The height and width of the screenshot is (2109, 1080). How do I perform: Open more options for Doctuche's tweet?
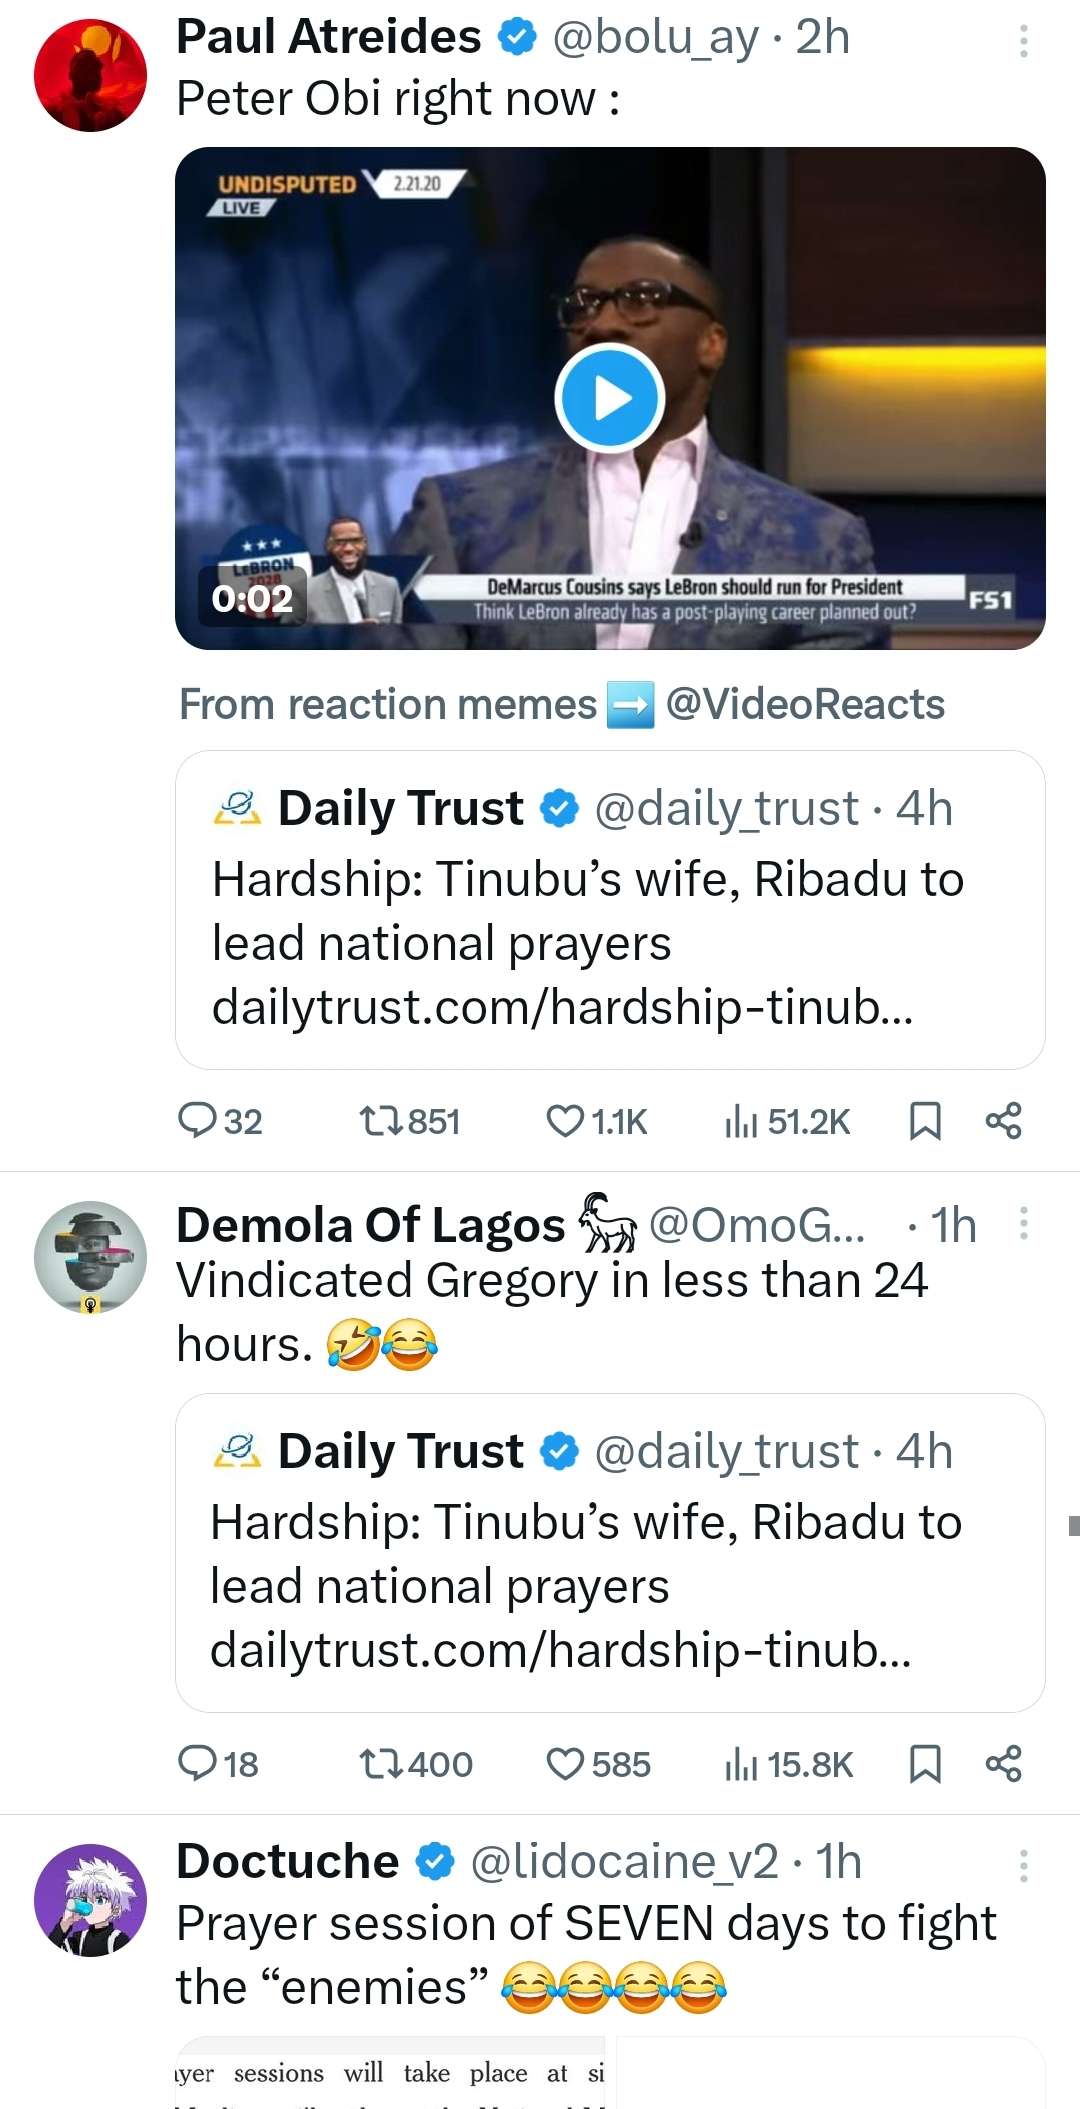tap(1023, 1866)
